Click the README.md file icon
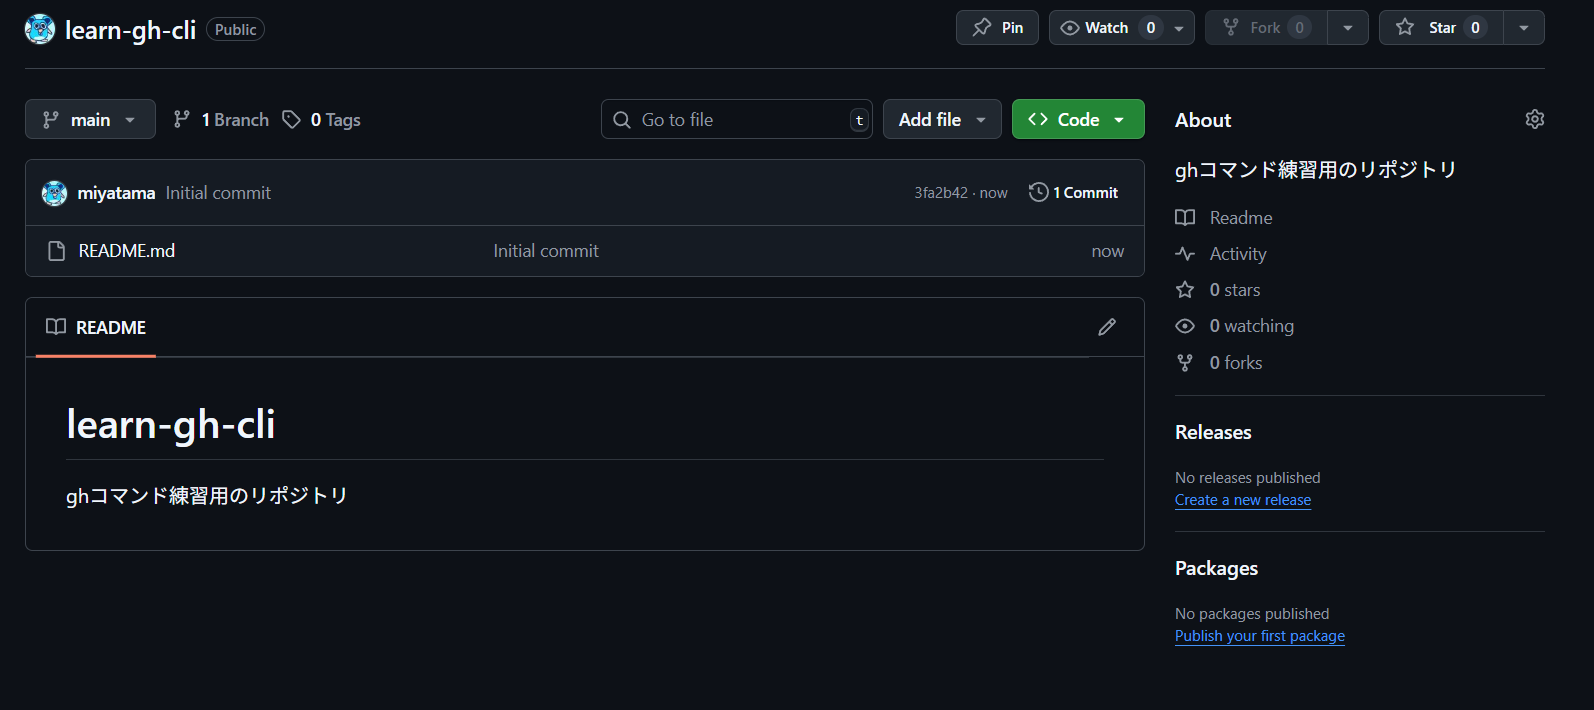 click(57, 251)
